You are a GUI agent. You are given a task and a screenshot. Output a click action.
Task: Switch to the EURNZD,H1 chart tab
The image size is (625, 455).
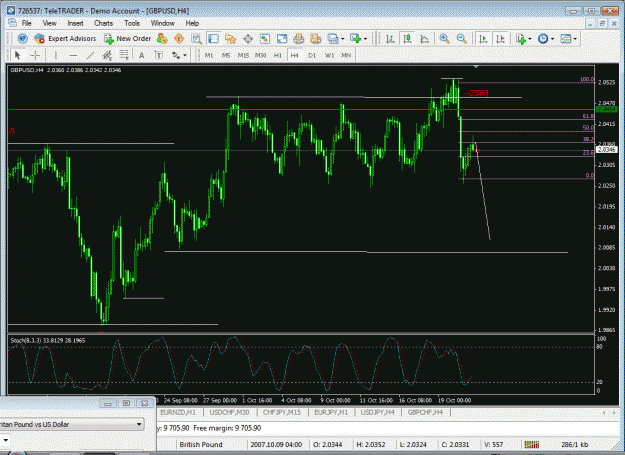coord(178,412)
